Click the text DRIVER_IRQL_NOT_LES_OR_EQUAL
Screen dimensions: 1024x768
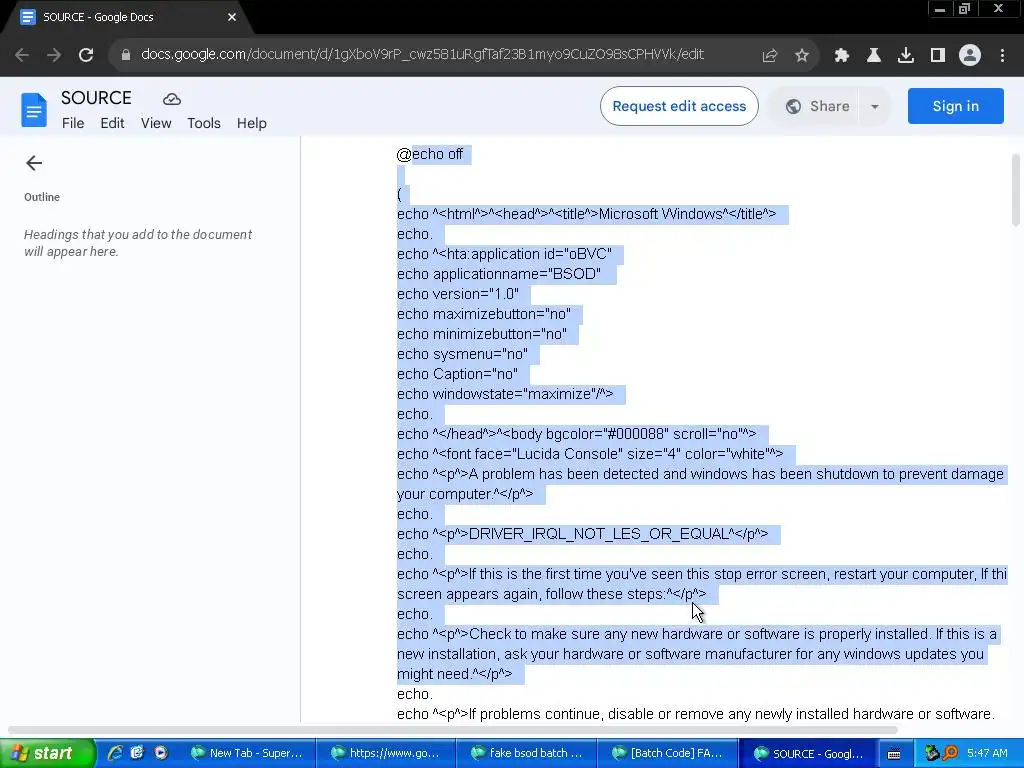pyautogui.click(x=598, y=534)
